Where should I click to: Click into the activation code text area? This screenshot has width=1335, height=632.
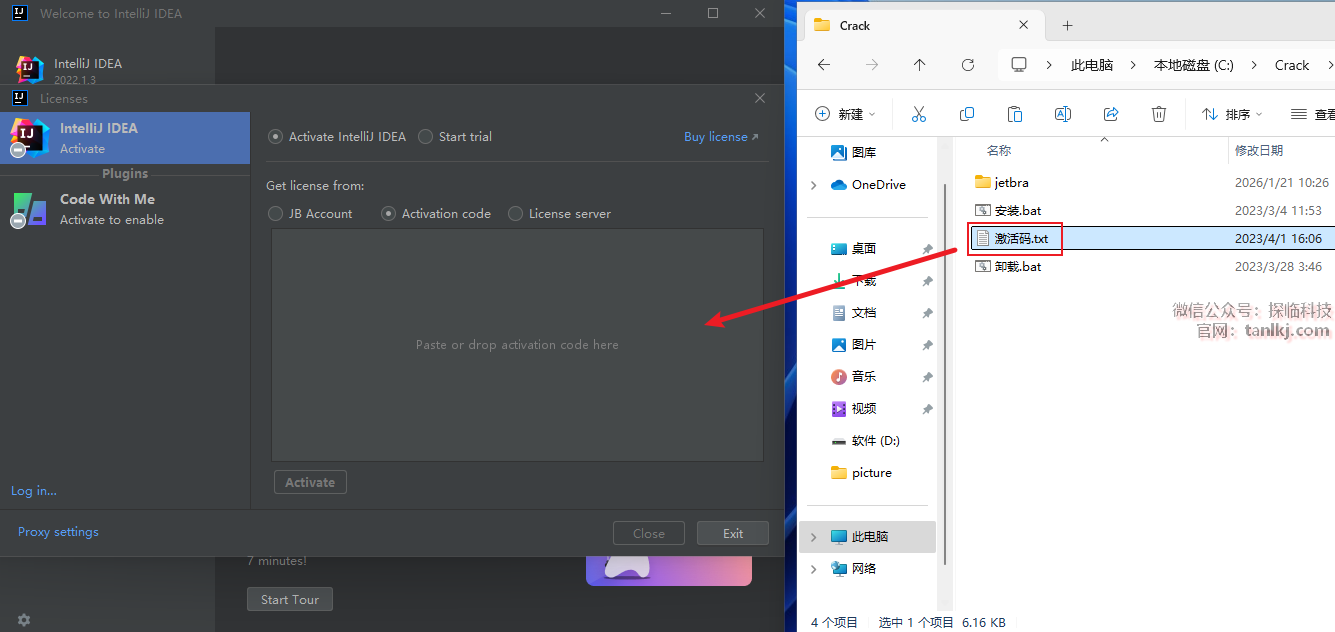(517, 344)
